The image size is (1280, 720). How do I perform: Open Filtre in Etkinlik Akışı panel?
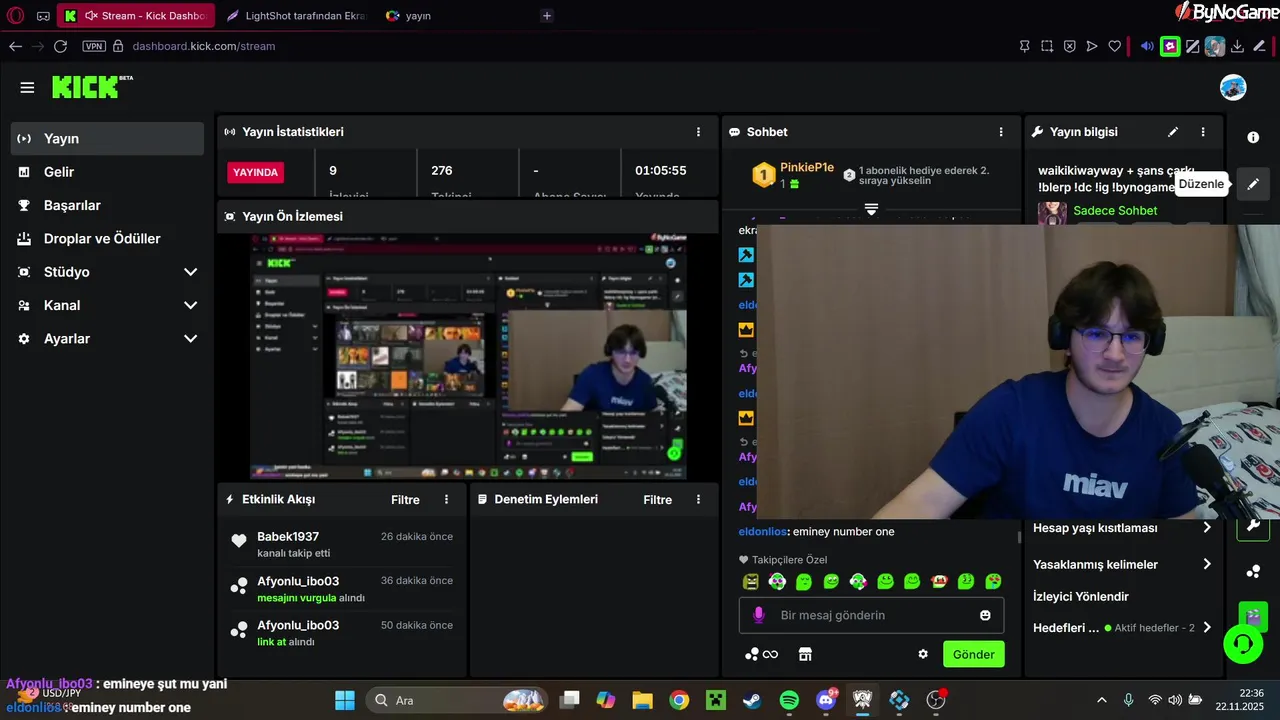[405, 500]
